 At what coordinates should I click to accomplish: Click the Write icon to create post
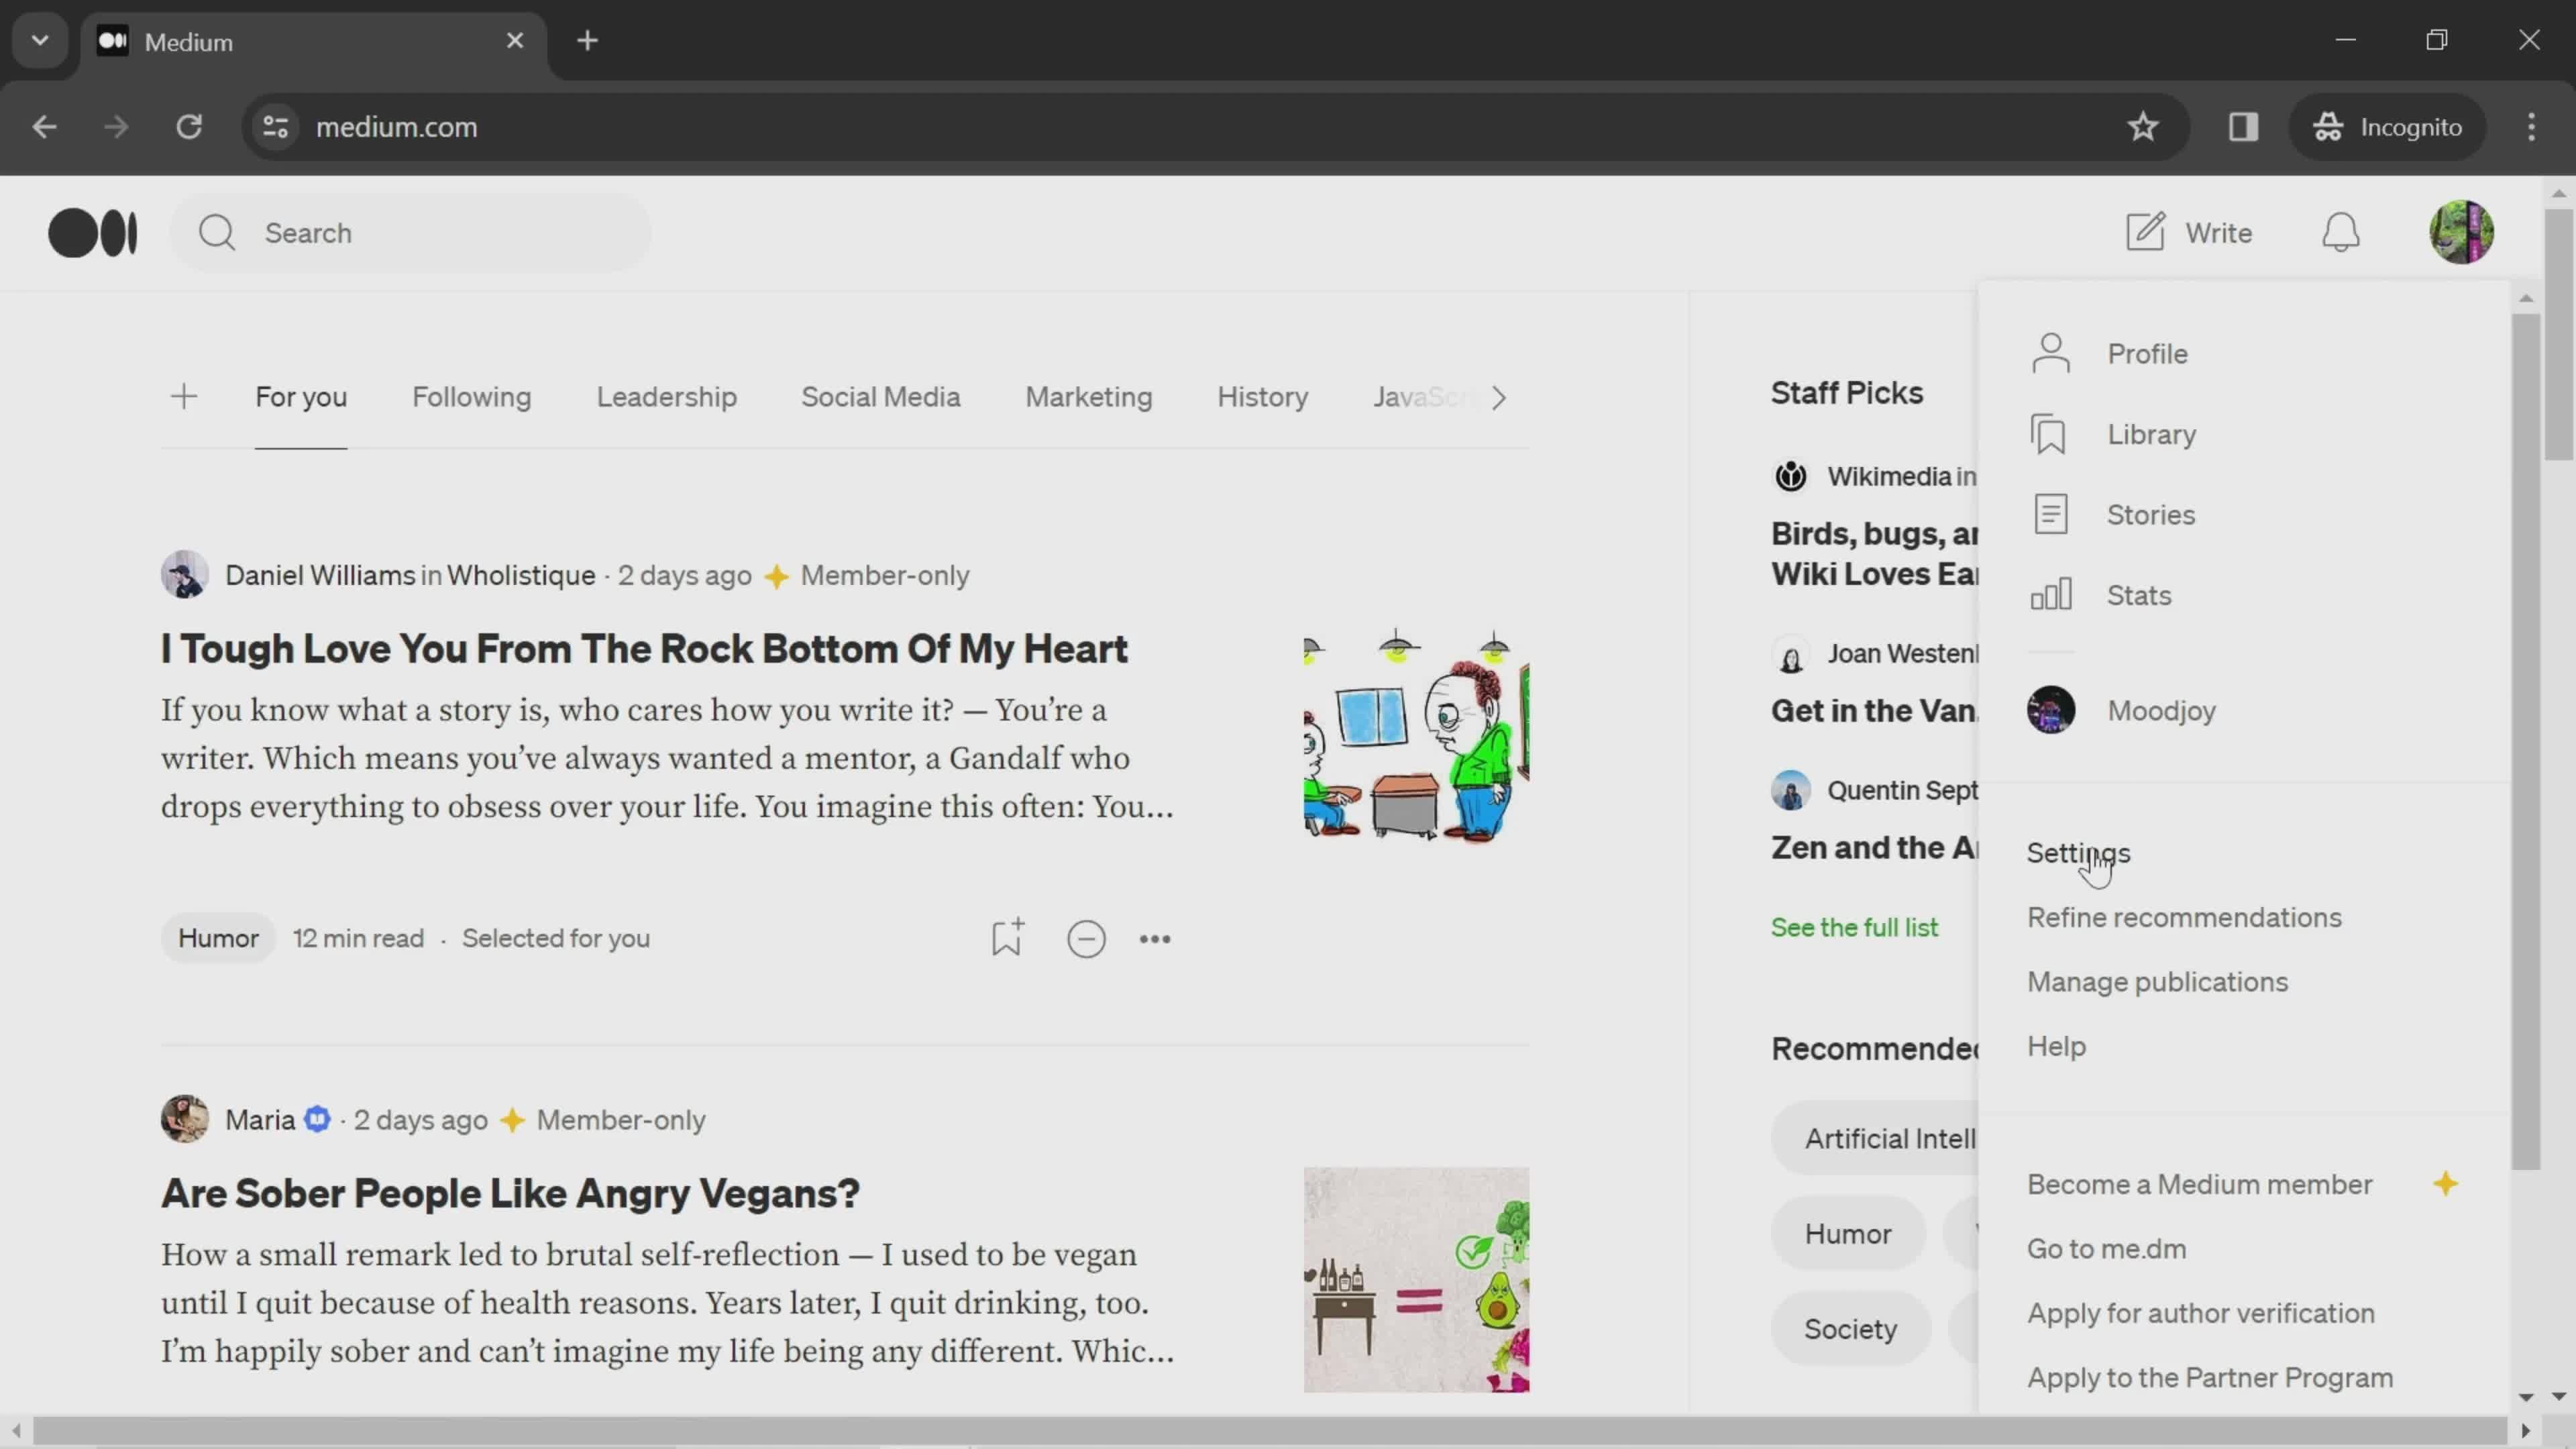(2146, 230)
